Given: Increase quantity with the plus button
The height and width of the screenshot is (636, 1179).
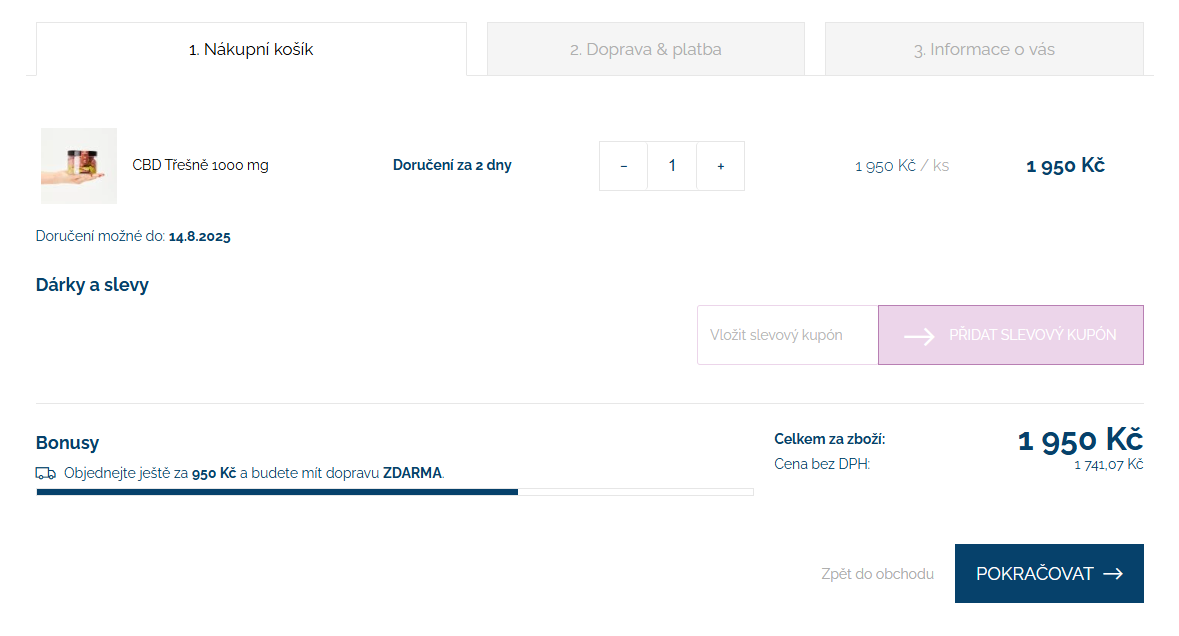Looking at the screenshot, I should [721, 166].
